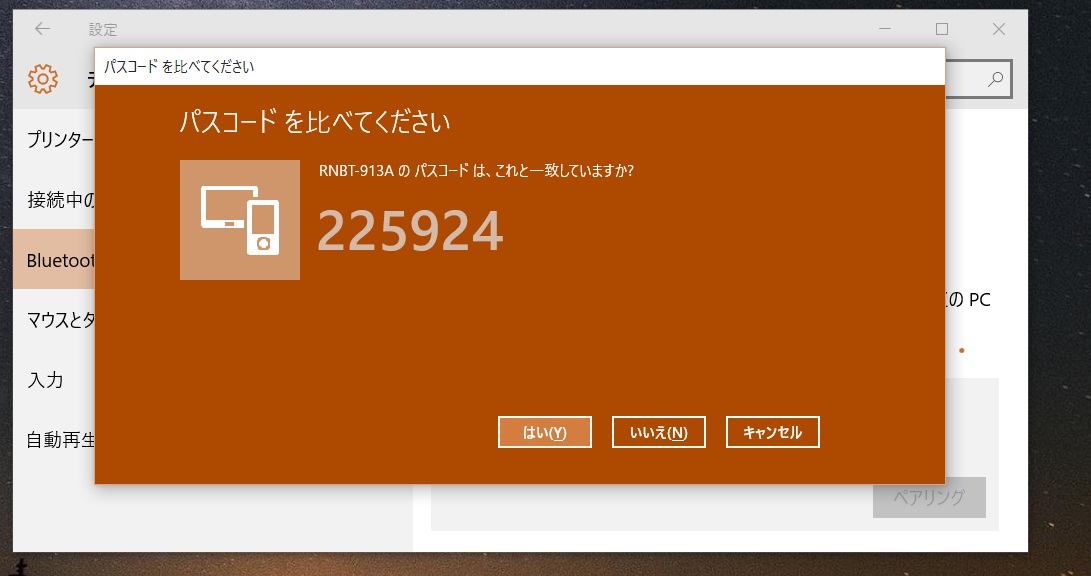Open 接続中 devices category in sidebar
1091x576 pixels.
[54, 200]
